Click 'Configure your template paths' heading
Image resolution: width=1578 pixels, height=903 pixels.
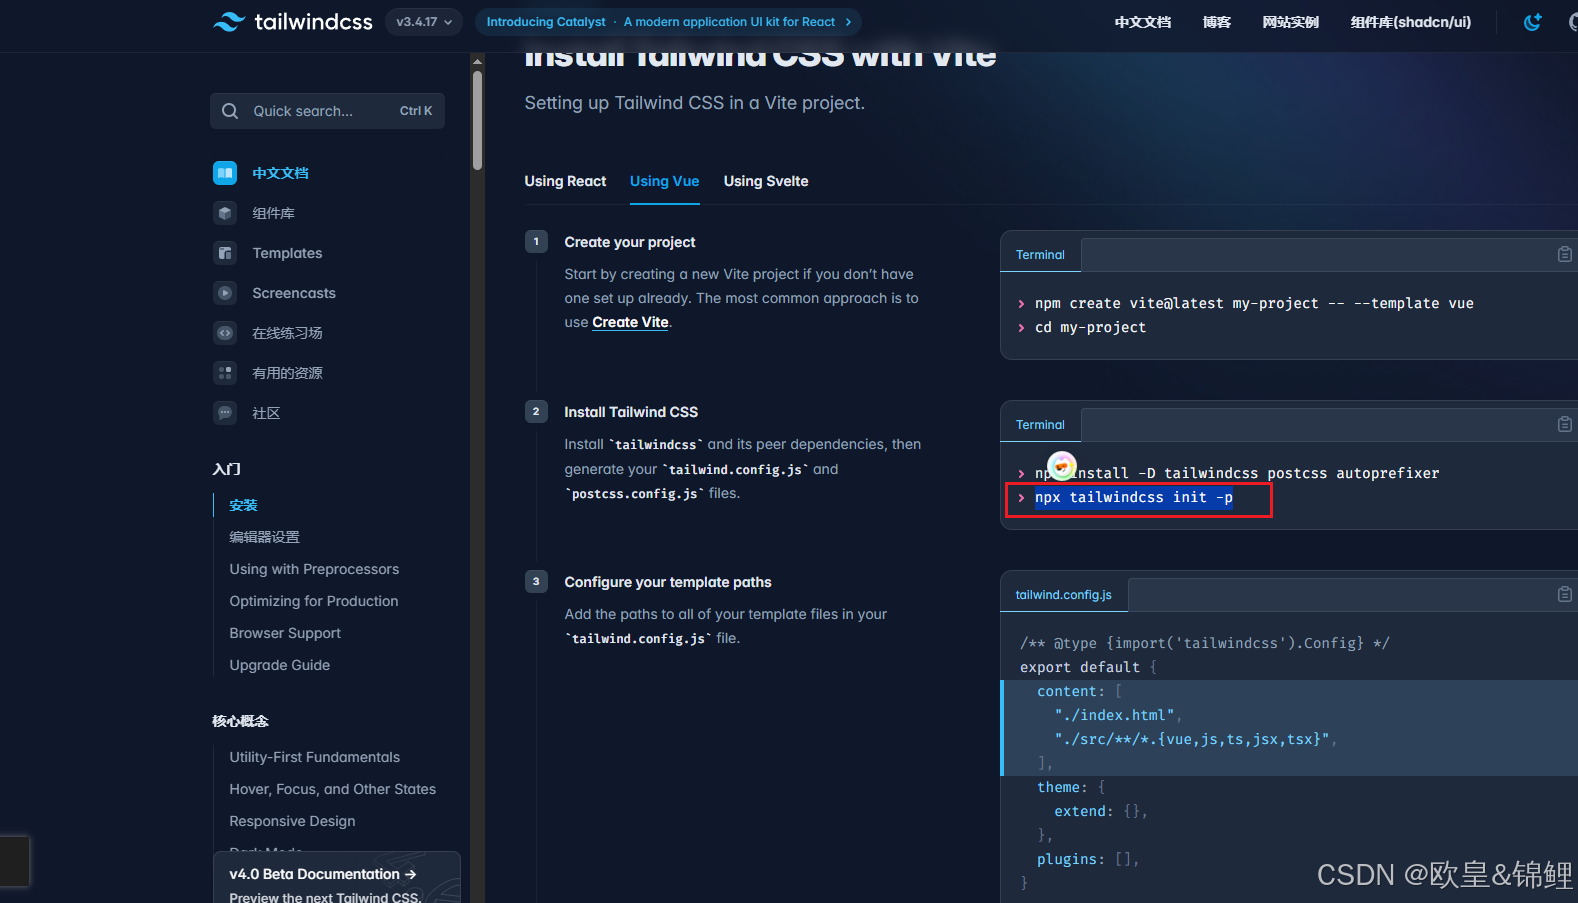[x=668, y=582]
